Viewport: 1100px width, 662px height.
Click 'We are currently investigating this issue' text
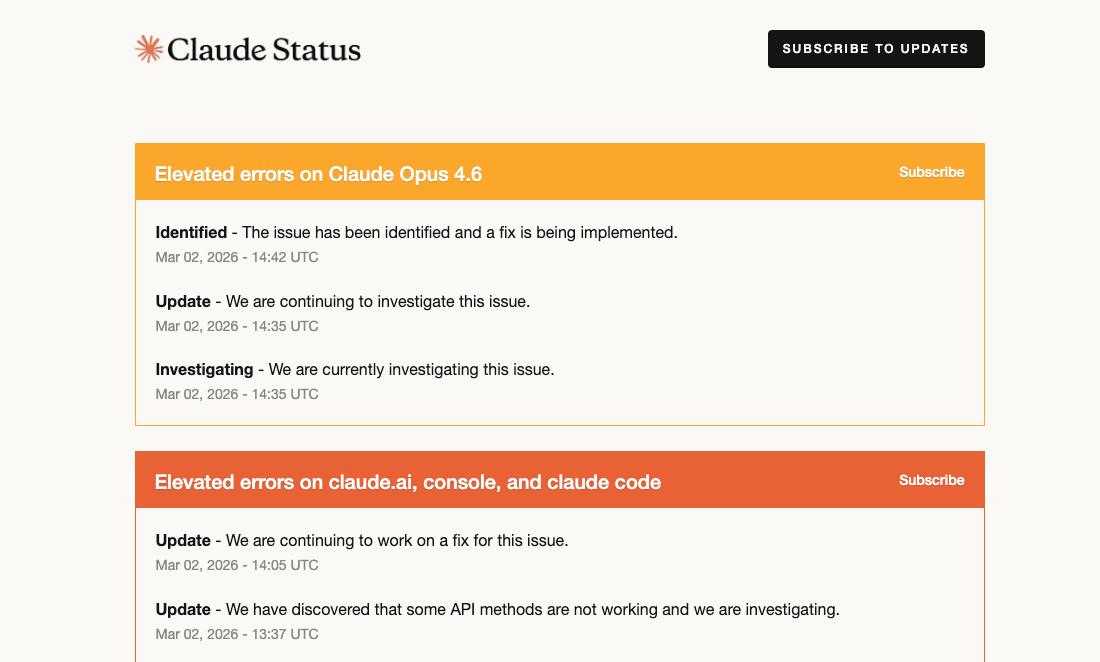(x=411, y=369)
